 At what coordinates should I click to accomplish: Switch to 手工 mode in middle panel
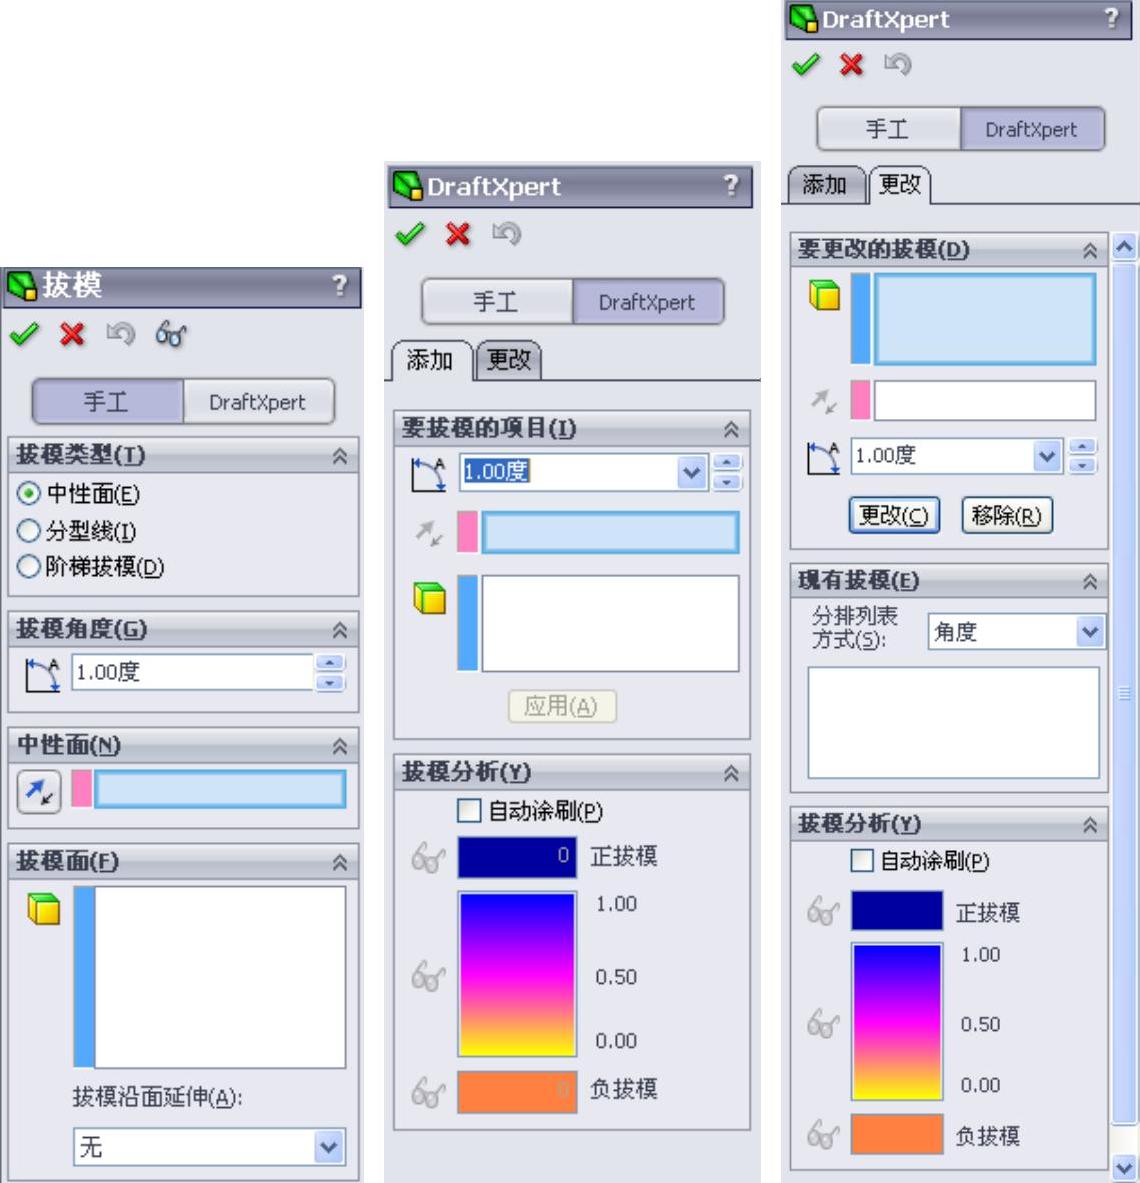click(497, 302)
